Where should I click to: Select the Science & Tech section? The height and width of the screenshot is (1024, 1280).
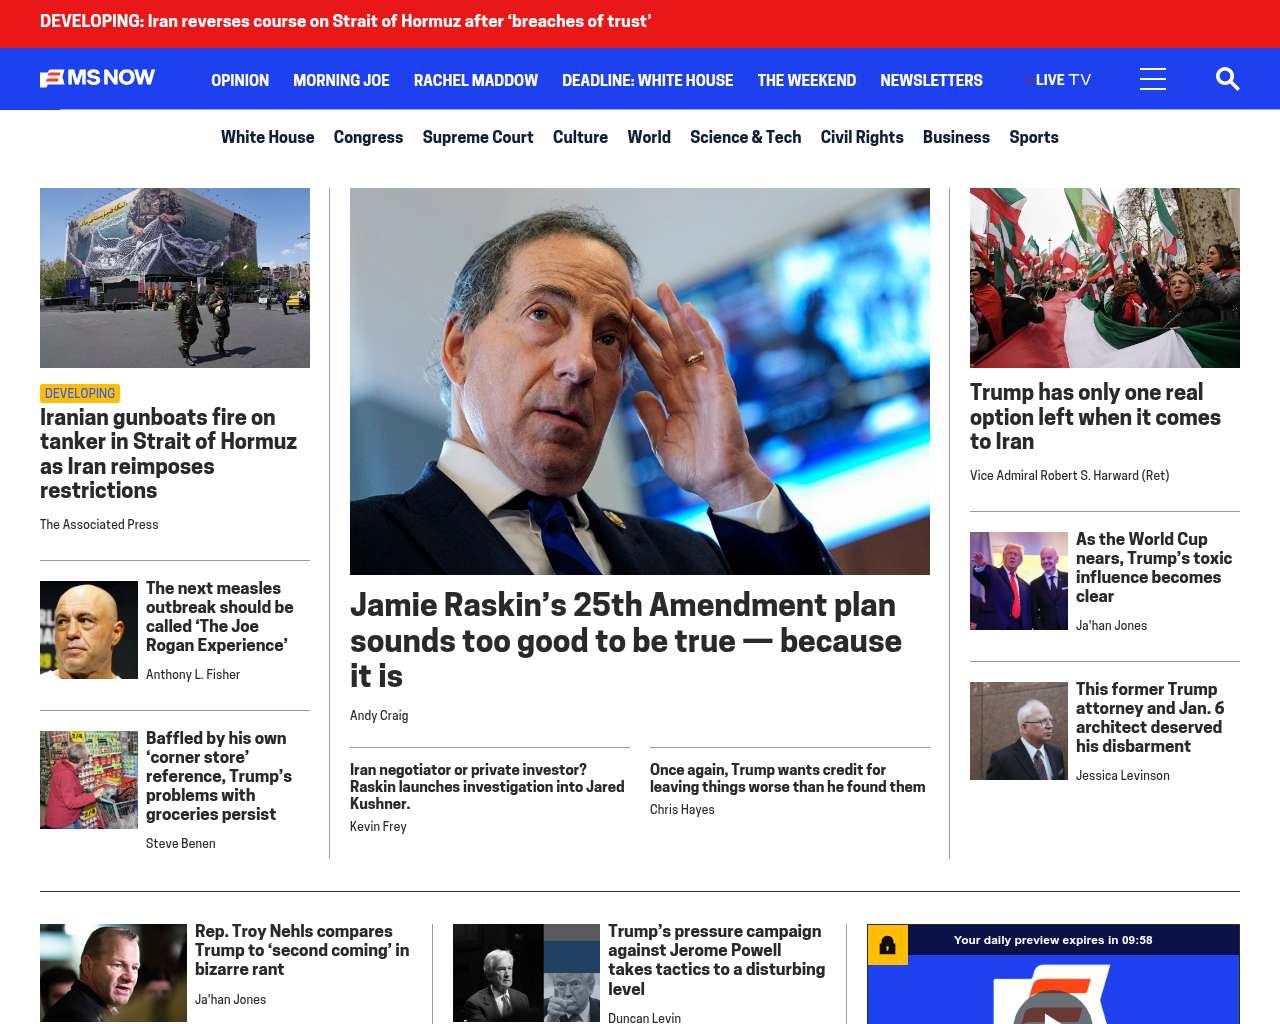[745, 137]
